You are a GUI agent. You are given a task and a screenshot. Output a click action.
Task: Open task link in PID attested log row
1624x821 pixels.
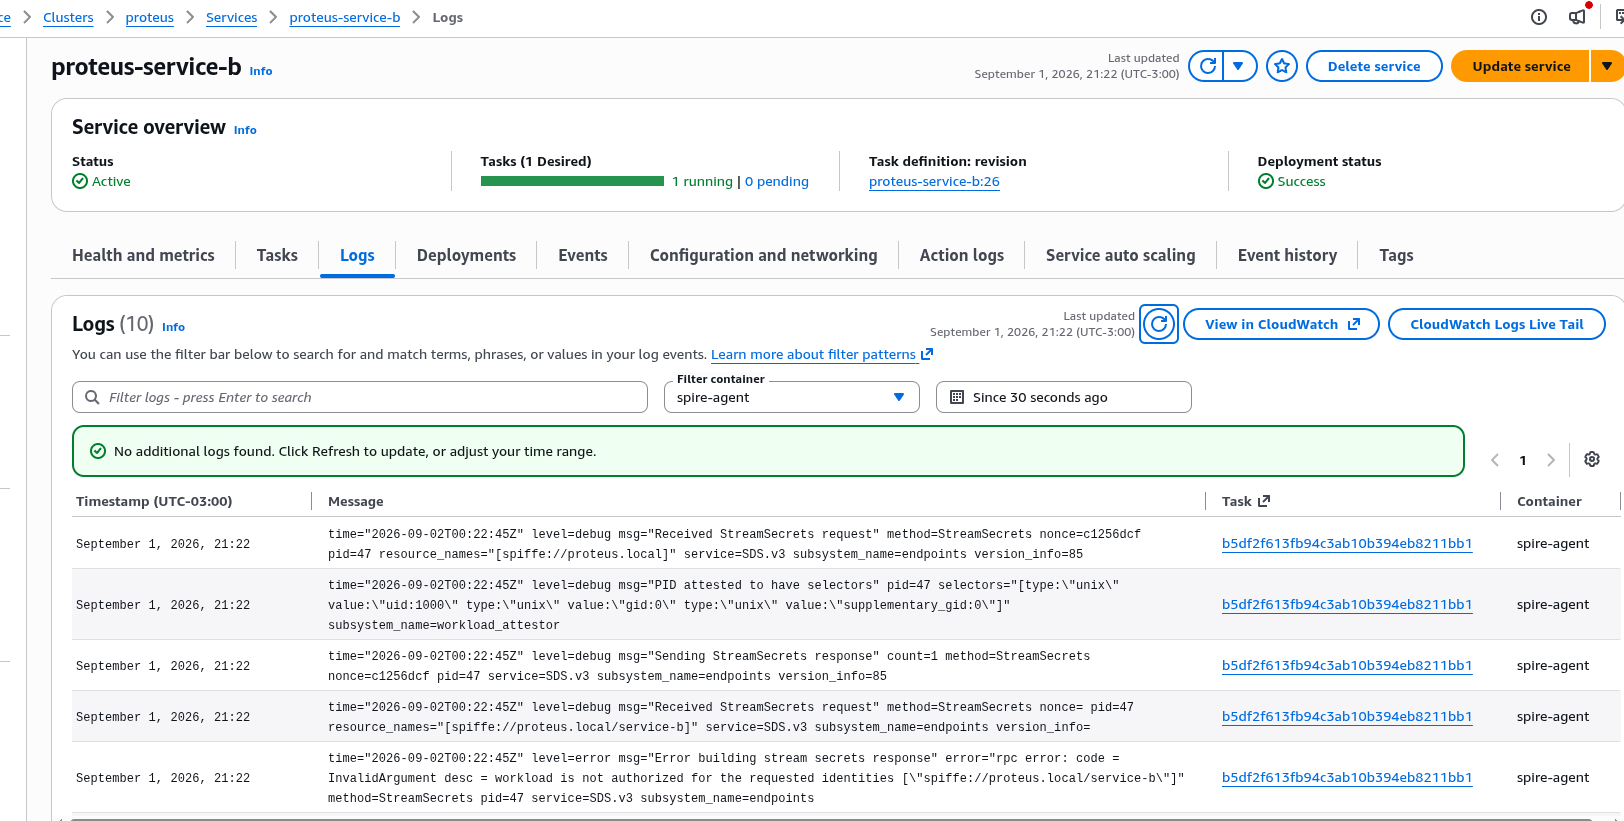click(1346, 604)
